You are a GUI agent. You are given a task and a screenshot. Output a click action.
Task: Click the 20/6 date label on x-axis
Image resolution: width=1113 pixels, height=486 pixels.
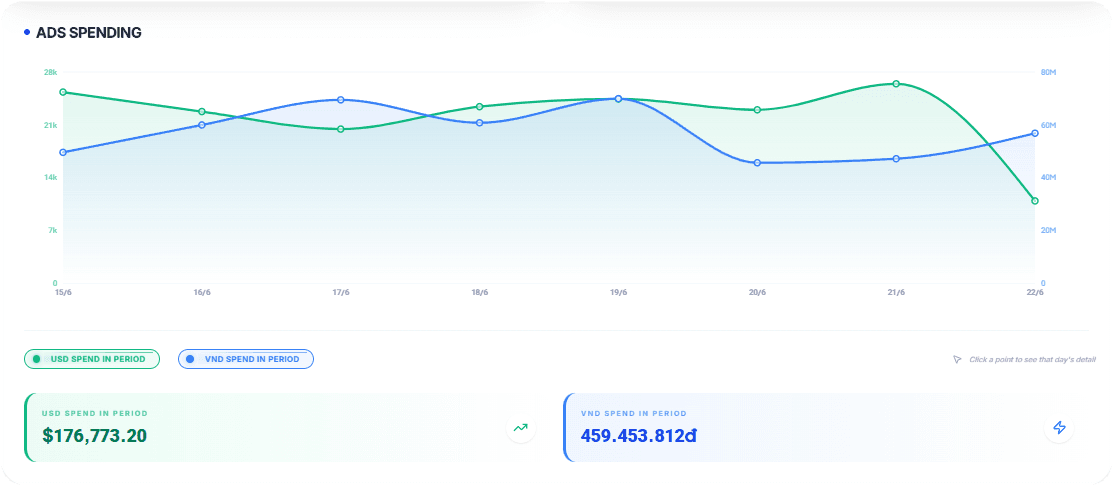[x=757, y=292]
